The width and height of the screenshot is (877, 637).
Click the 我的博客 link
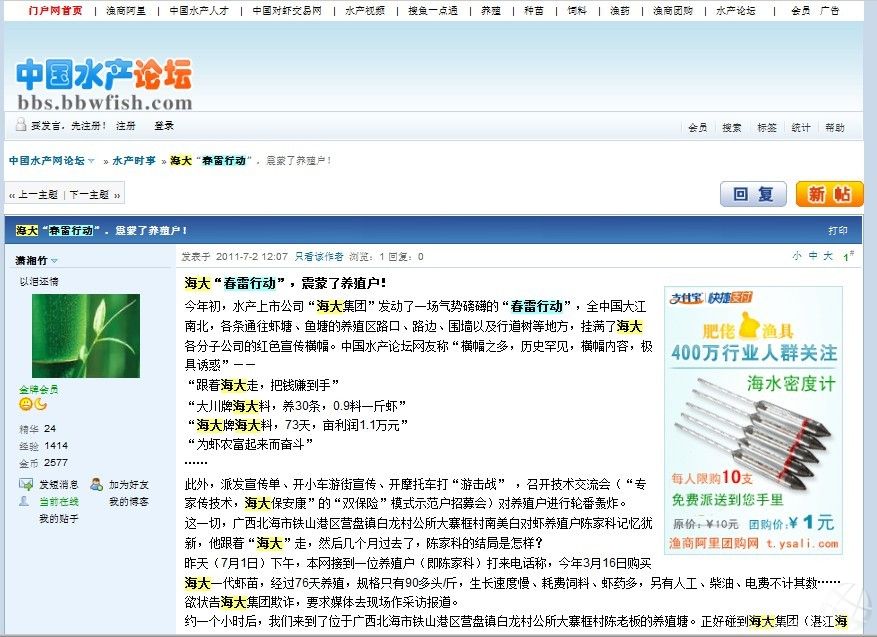[129, 502]
